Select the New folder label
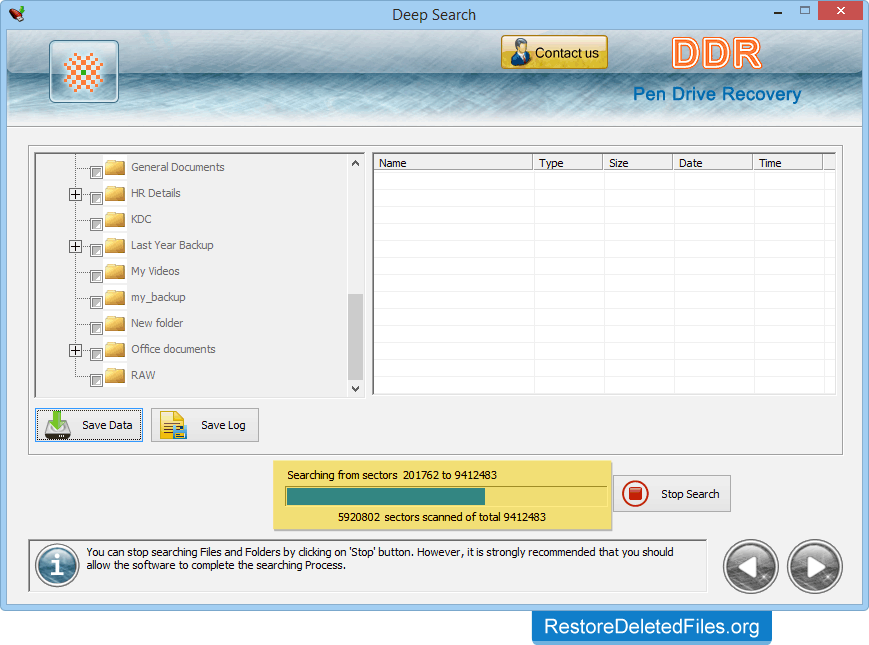The height and width of the screenshot is (645, 869). click(x=157, y=323)
